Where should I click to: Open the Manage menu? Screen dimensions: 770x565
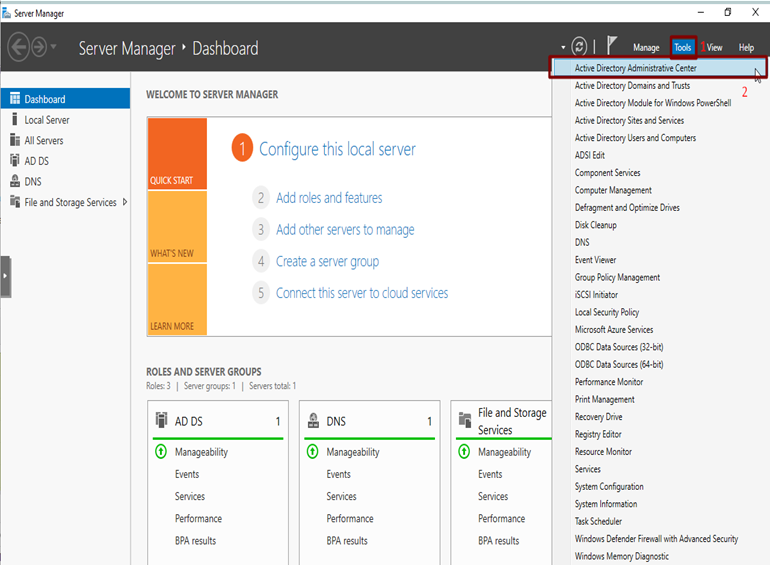pyautogui.click(x=646, y=48)
